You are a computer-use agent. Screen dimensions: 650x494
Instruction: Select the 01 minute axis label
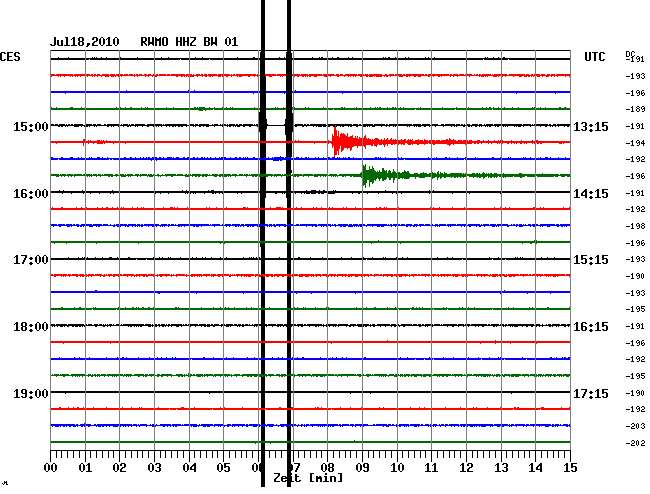[x=85, y=468]
